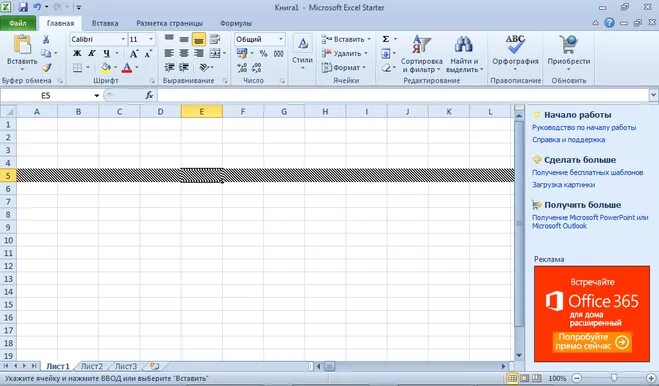The width and height of the screenshot is (659, 386).
Task: Open Найти и выделить binoculars menu
Action: (464, 54)
